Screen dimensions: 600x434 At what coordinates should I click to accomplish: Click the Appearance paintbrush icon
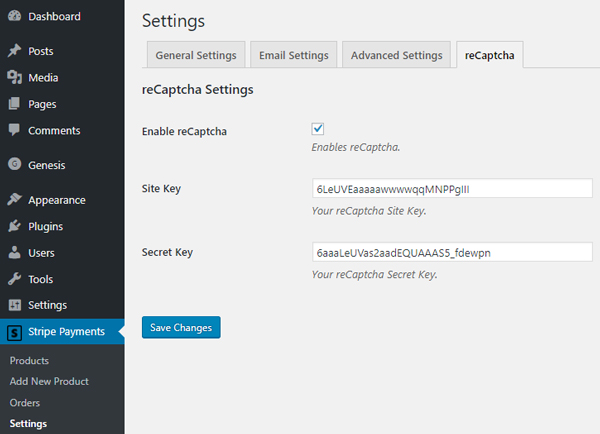pos(15,199)
